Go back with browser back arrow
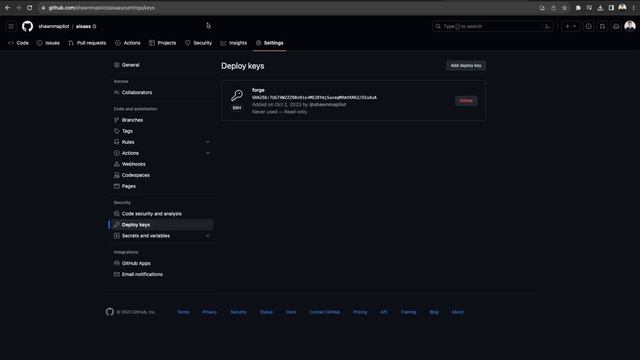This screenshot has height=360, width=640. (7, 7)
